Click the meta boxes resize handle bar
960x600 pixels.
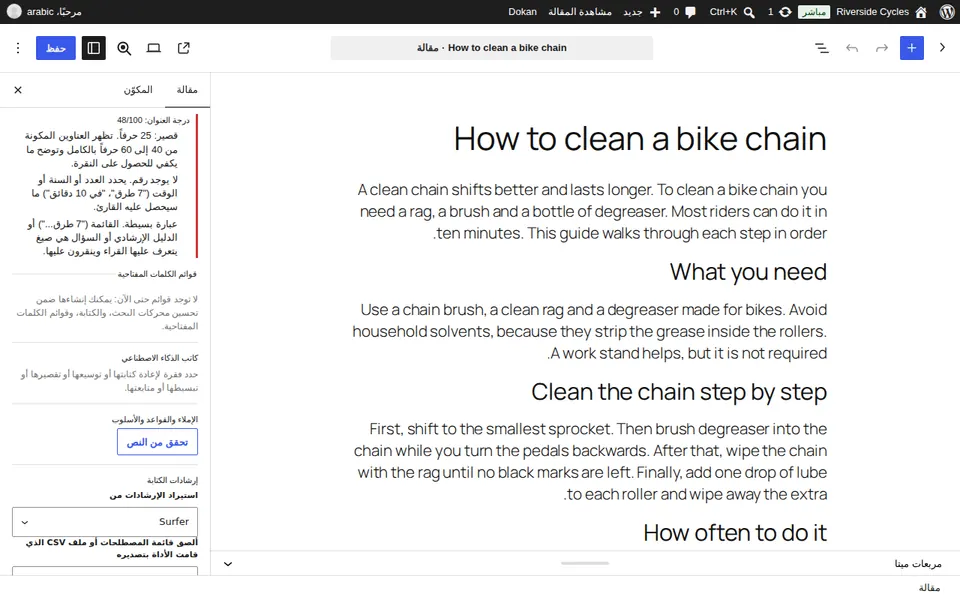click(585, 563)
